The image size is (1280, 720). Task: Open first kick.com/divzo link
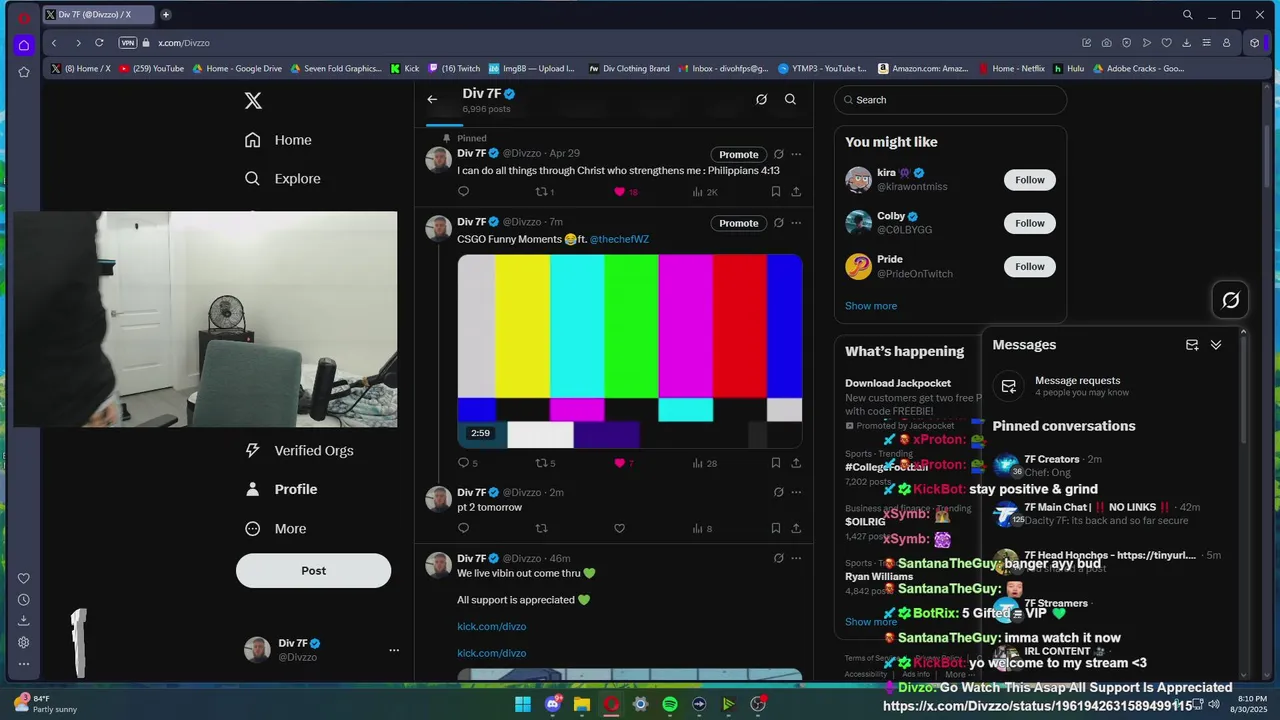point(491,627)
